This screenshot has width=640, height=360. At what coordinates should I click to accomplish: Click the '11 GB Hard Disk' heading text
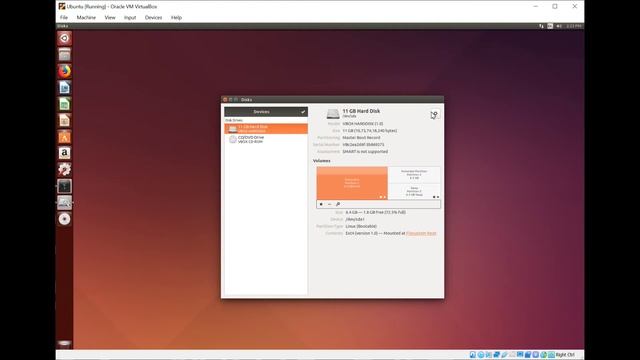coord(361,111)
